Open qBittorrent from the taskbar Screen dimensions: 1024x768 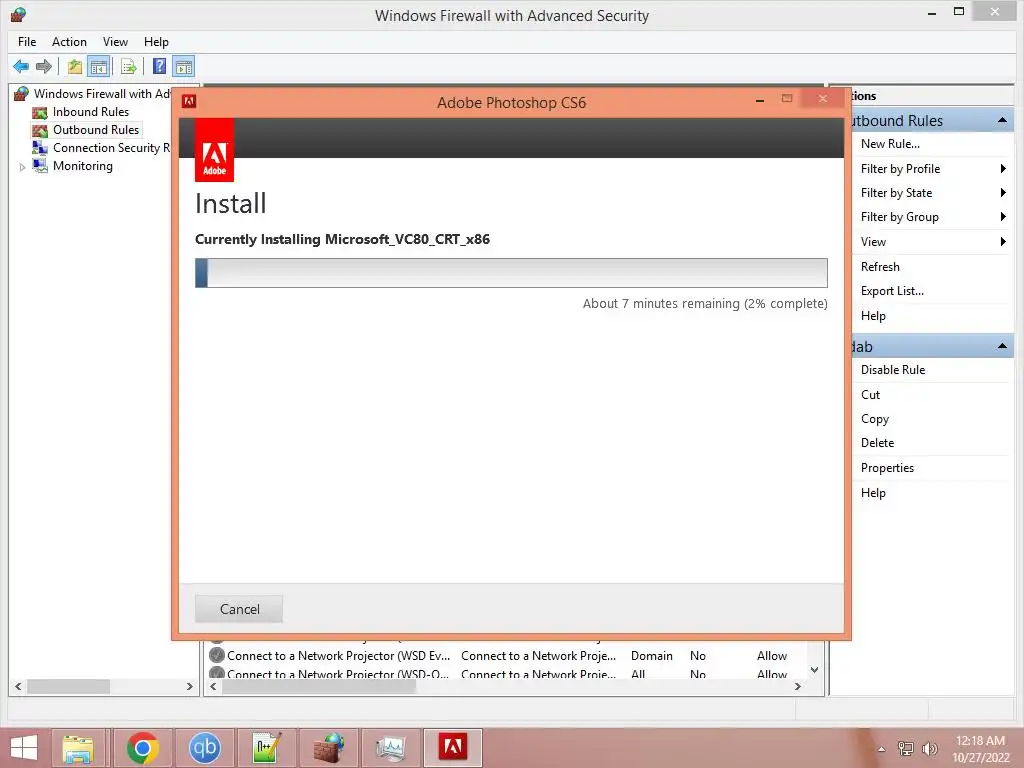(x=204, y=748)
